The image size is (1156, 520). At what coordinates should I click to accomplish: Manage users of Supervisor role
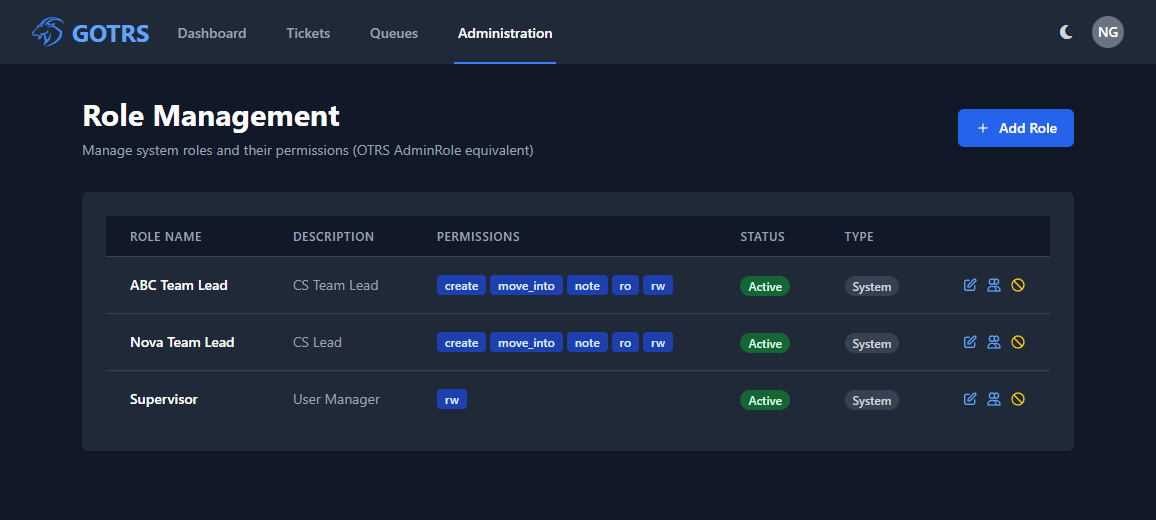tap(994, 399)
